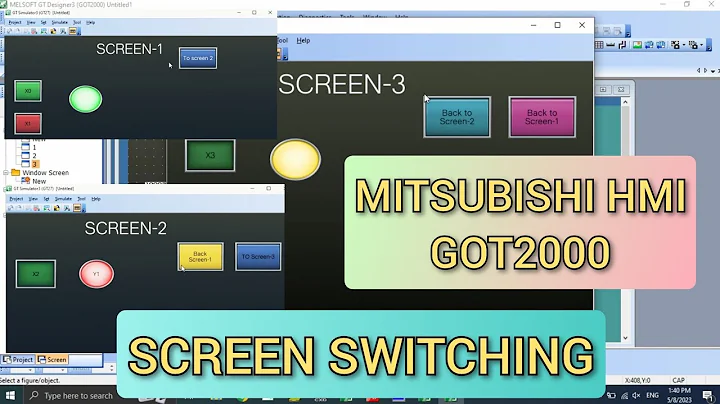Click yellow-highlighted toolbar icon in SCREEN-1 simulator
The image size is (720, 404).
pyautogui.click(x=73, y=31)
